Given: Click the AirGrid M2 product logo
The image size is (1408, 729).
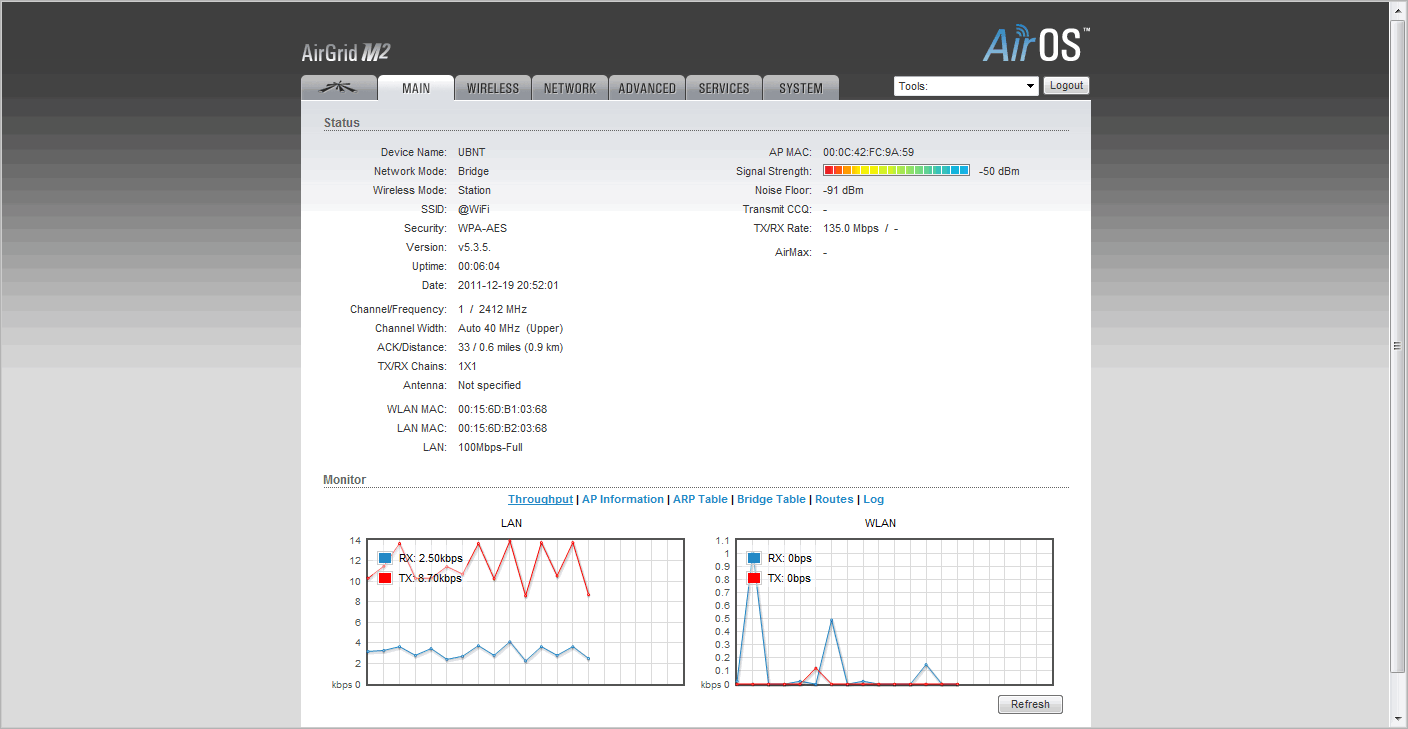Looking at the screenshot, I should point(345,54).
